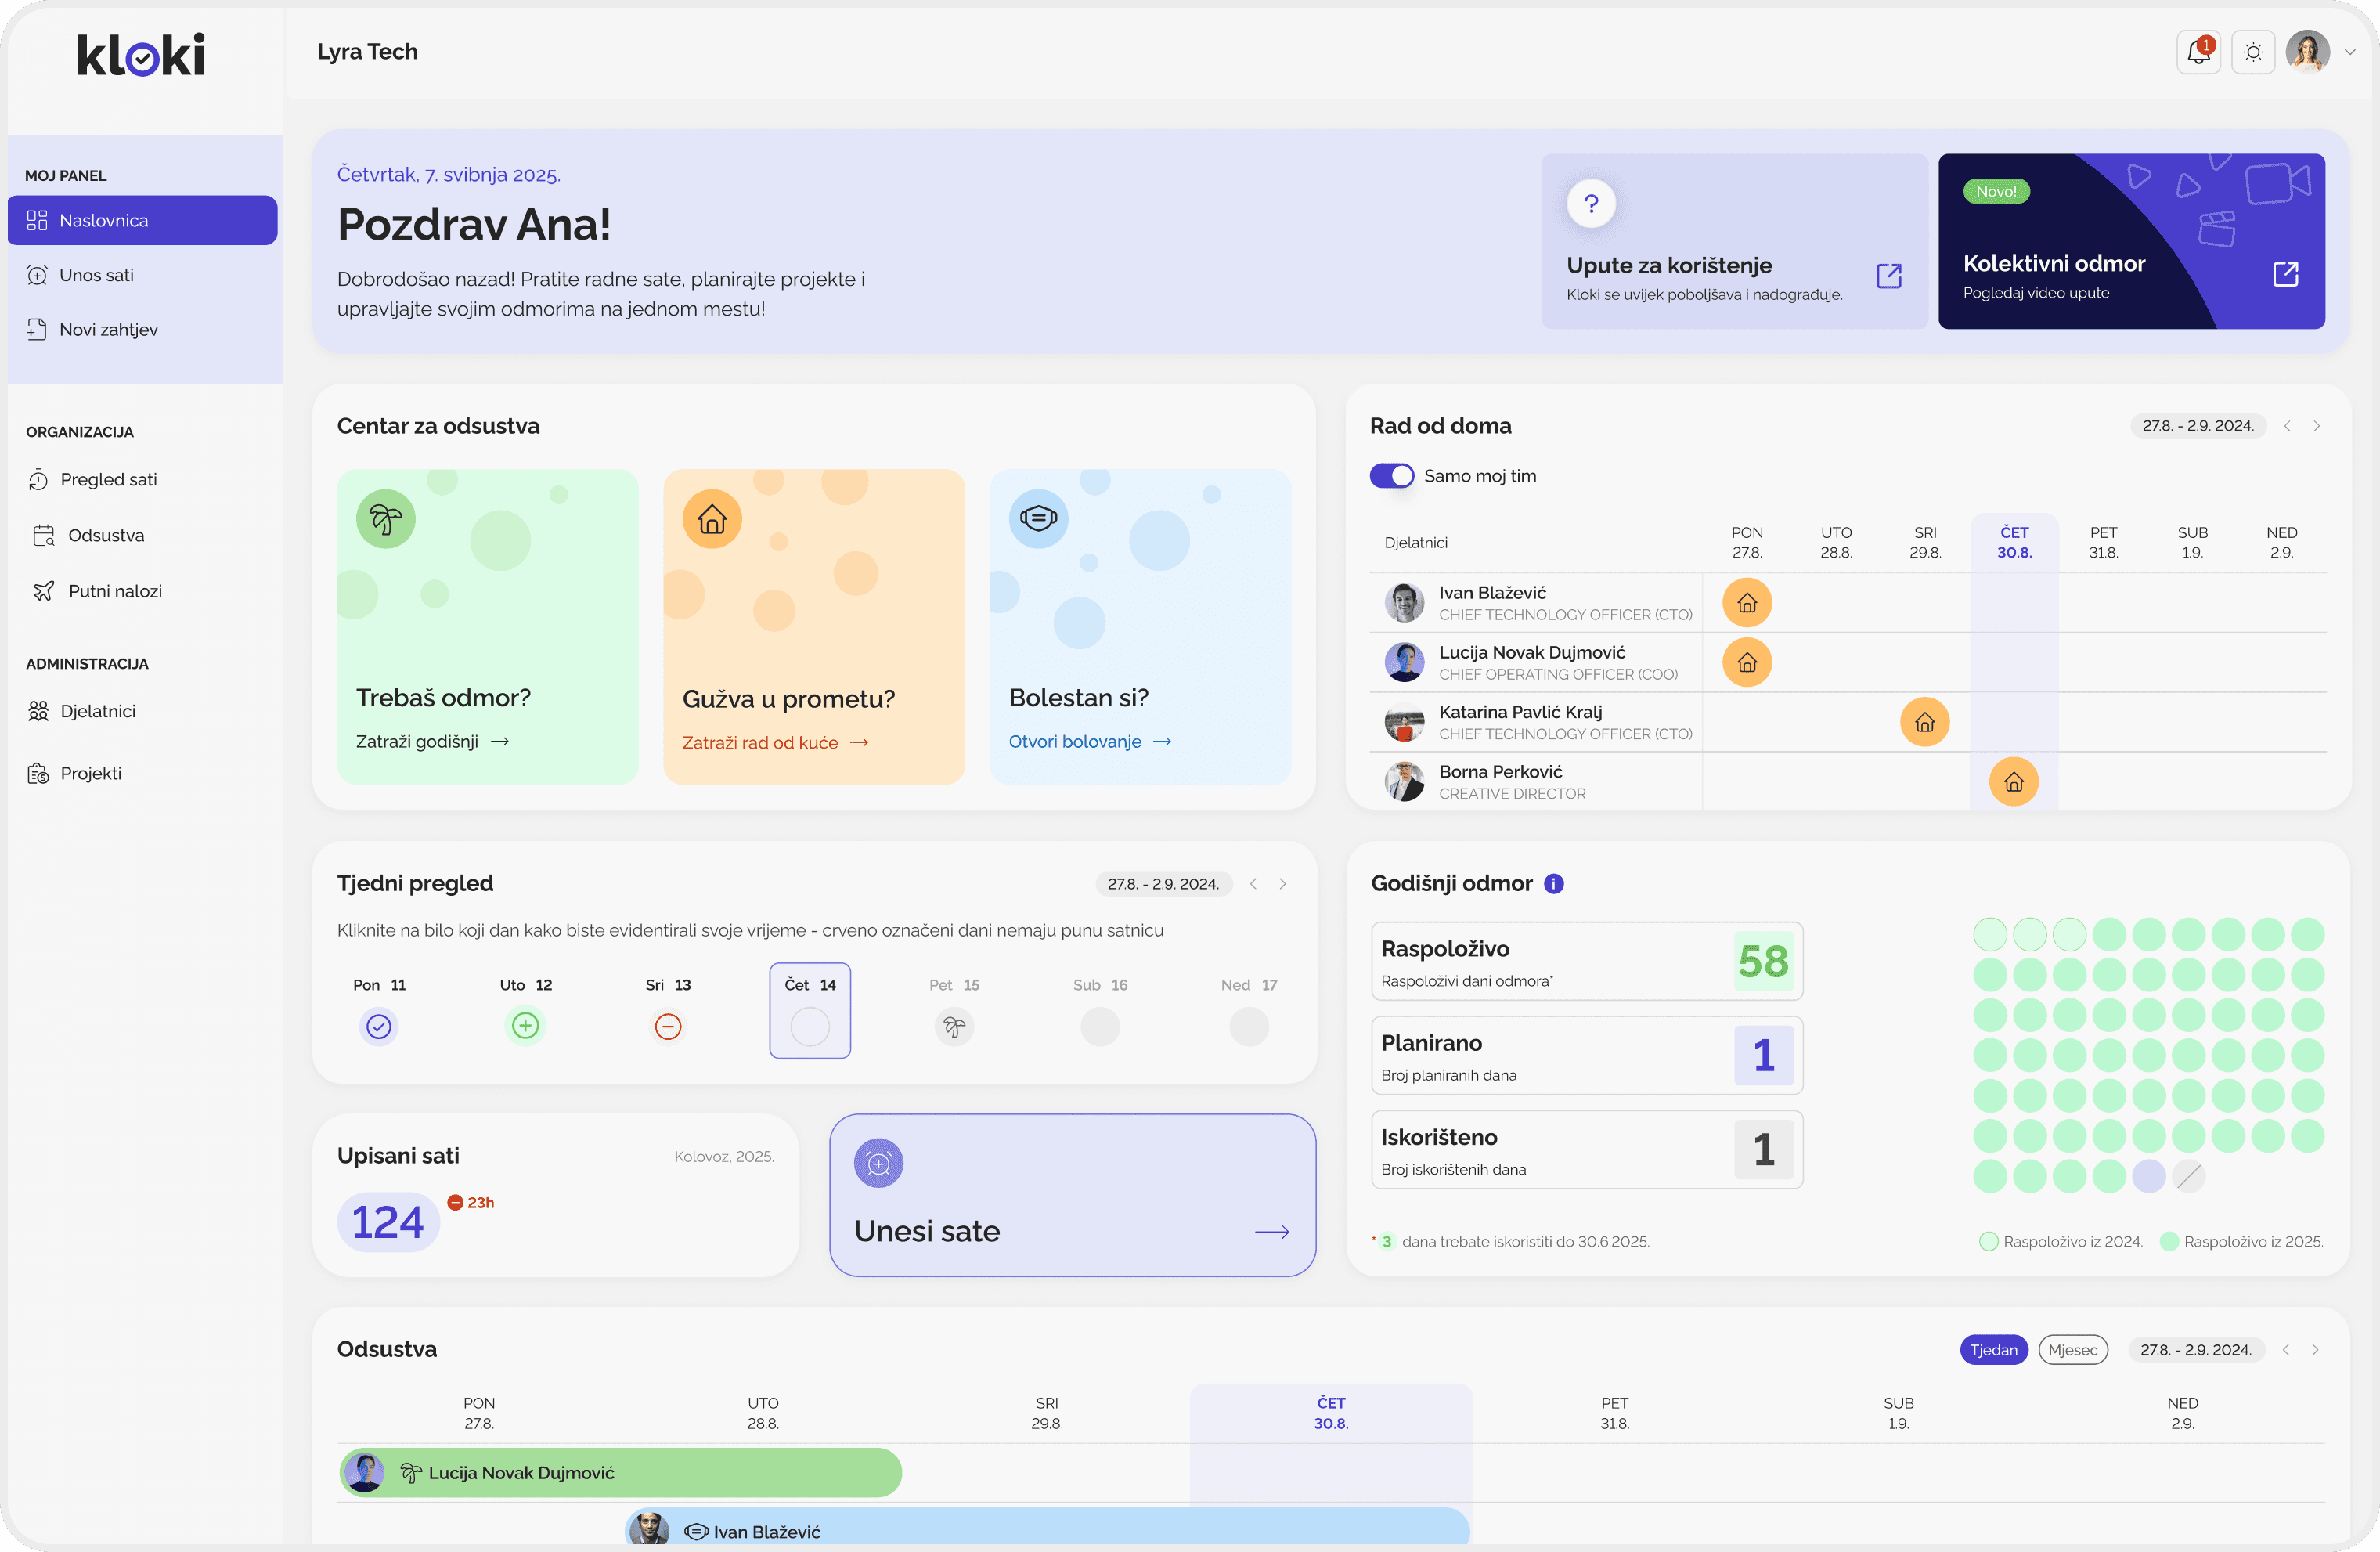This screenshot has height=1552, width=2380.
Task: Click the red minus toggle on Sri 13
Action: click(667, 1026)
